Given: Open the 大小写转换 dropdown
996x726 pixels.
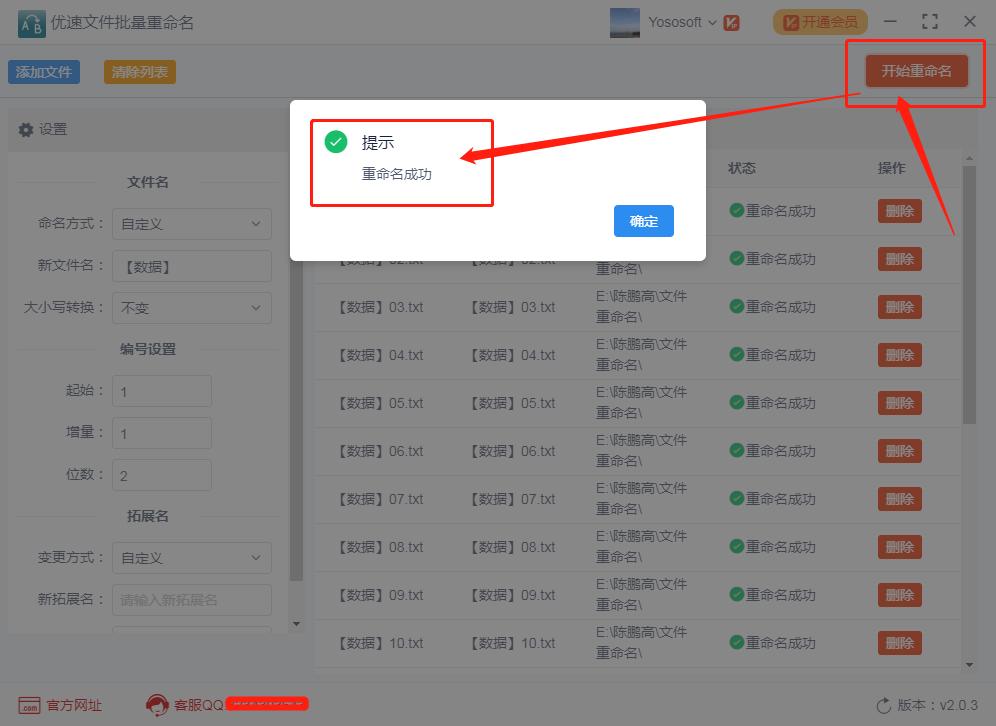Looking at the screenshot, I should 191,308.
